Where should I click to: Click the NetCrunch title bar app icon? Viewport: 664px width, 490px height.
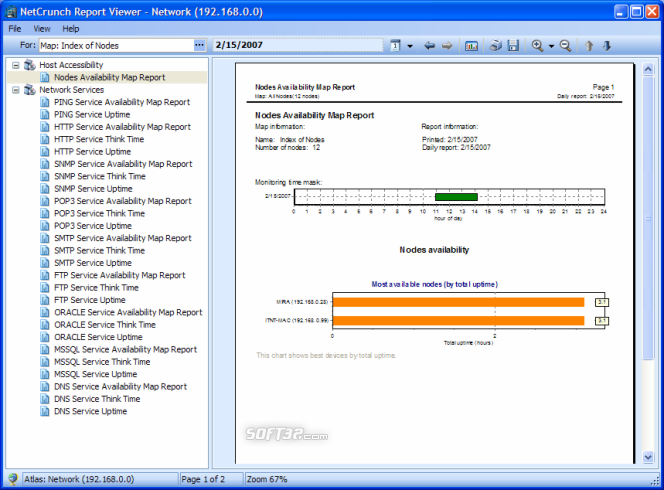click(11, 12)
